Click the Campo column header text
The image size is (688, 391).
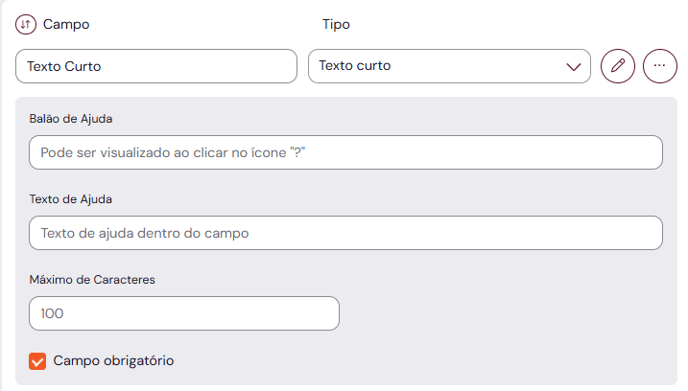point(66,24)
